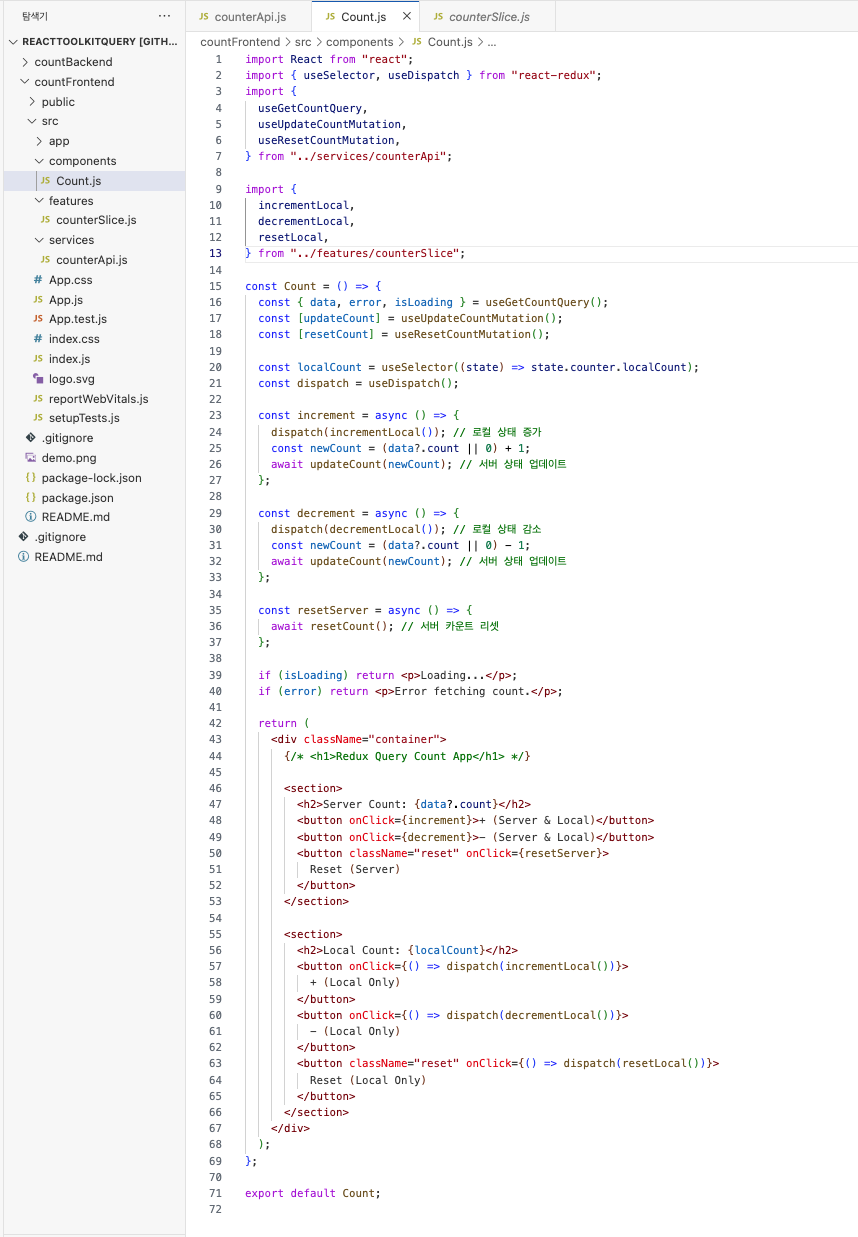Click the breadcrumb trailing ellipsis symbol
858x1237 pixels.
point(492,42)
